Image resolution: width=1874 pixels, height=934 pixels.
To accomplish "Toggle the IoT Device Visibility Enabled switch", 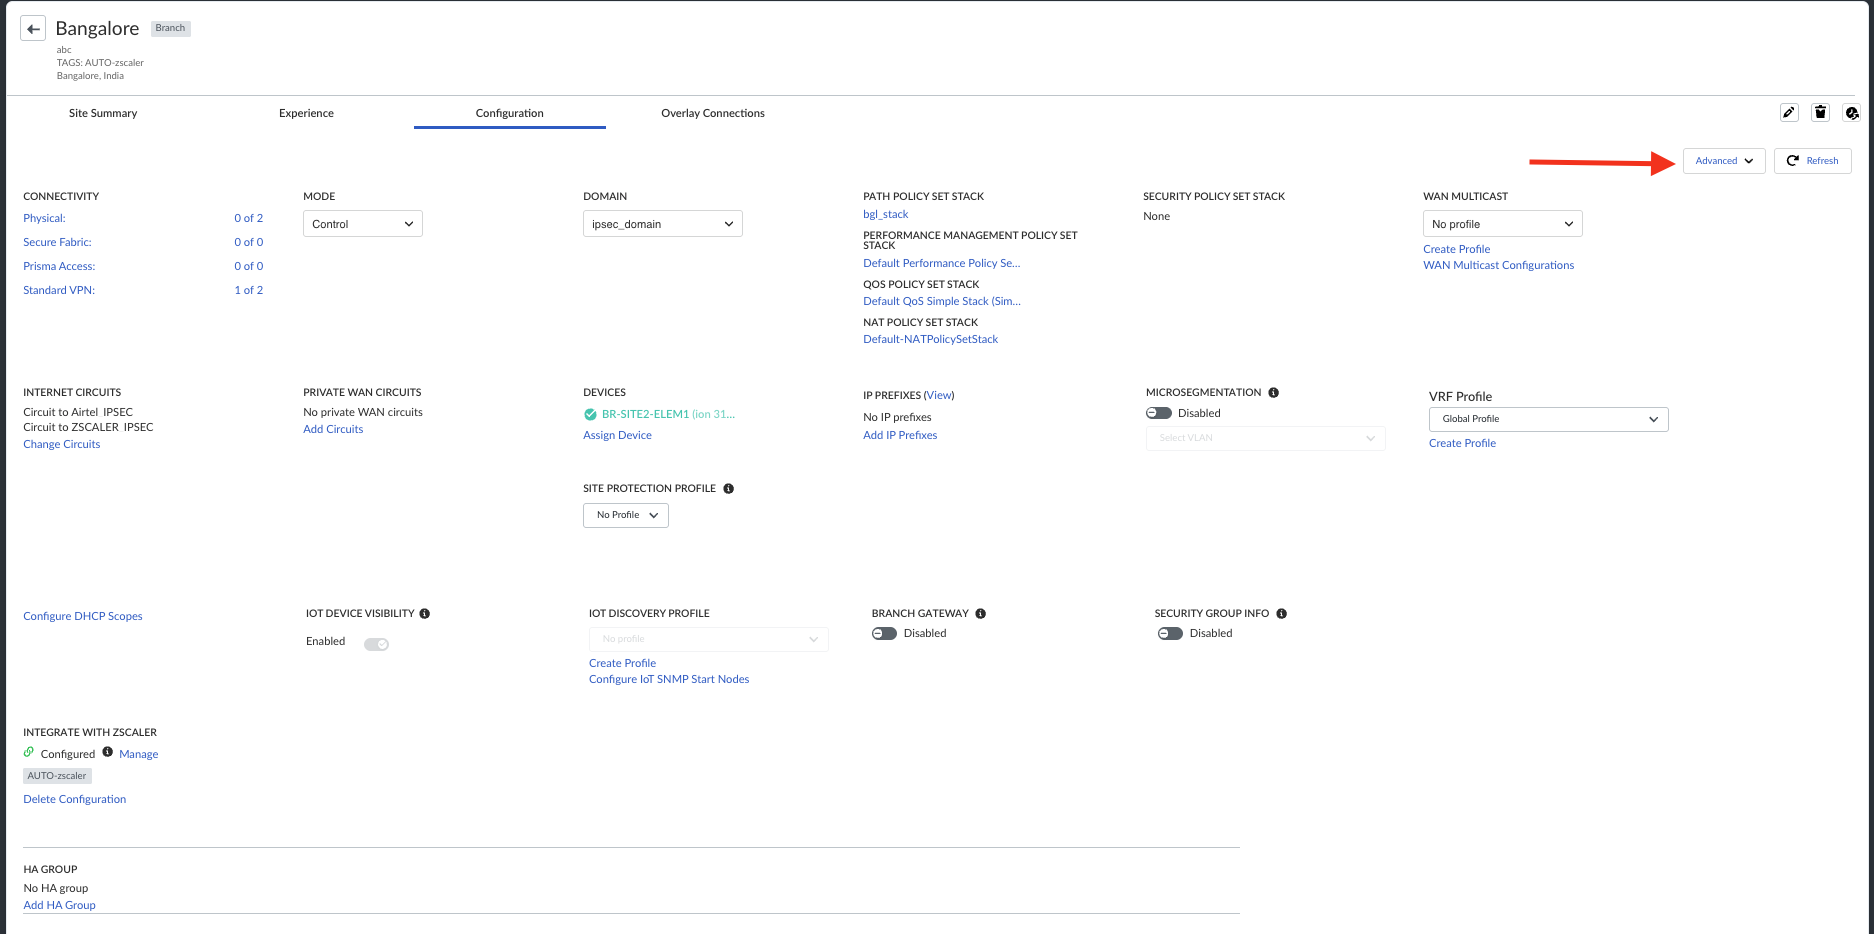I will [376, 644].
